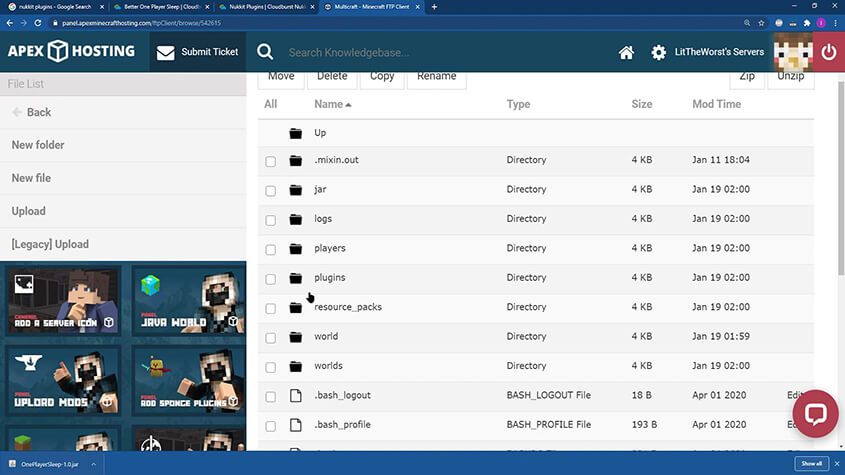Click the browser back arrow
845x475 pixels.
[10, 23]
